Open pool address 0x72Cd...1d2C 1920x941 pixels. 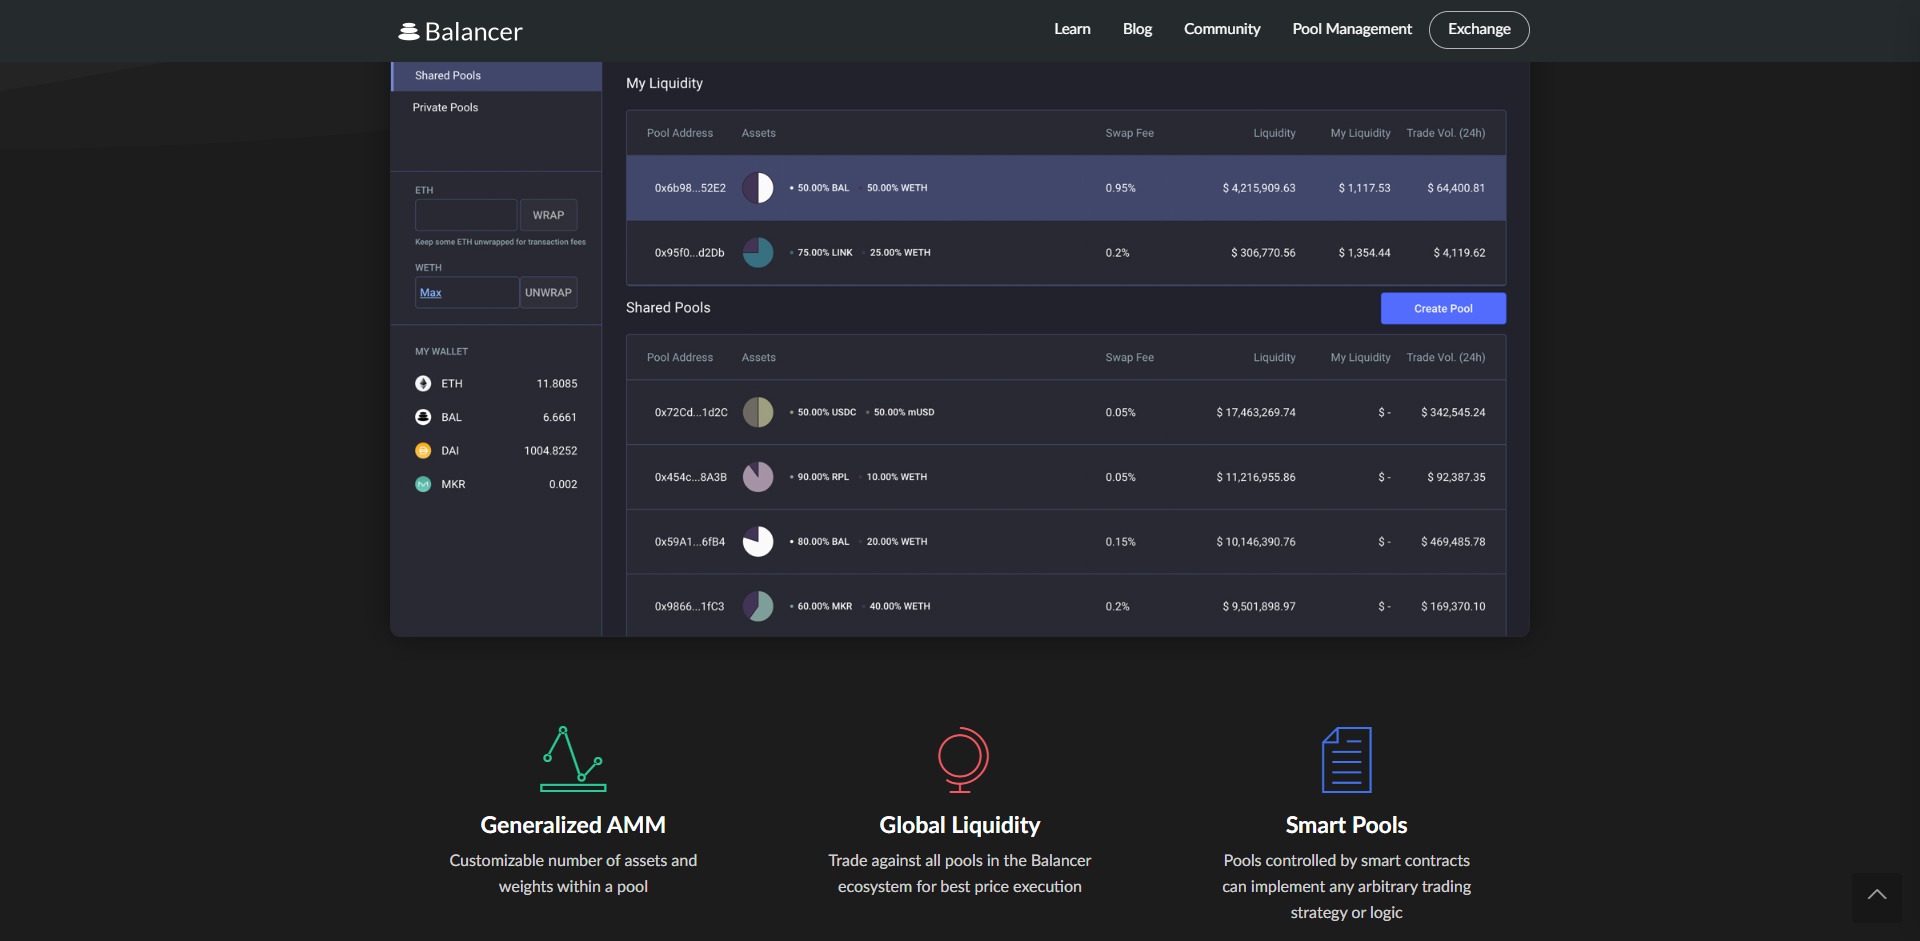[x=691, y=412]
